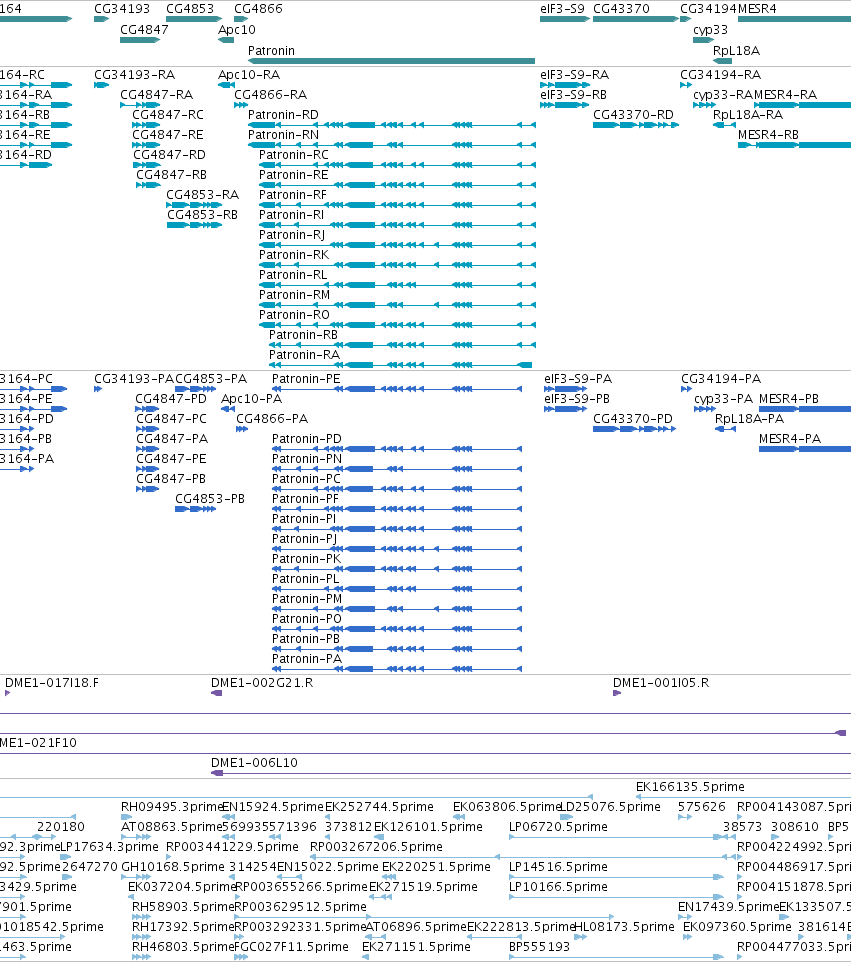851x962 pixels.
Task: Open the RpL18A gene label
Action: coord(736,50)
